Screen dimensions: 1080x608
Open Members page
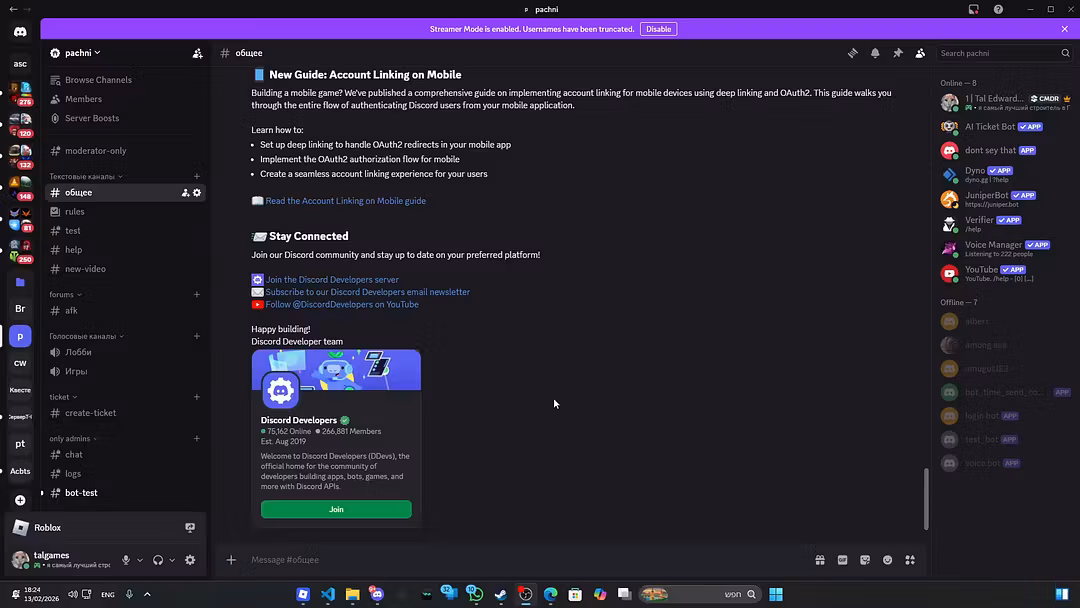pos(125,99)
